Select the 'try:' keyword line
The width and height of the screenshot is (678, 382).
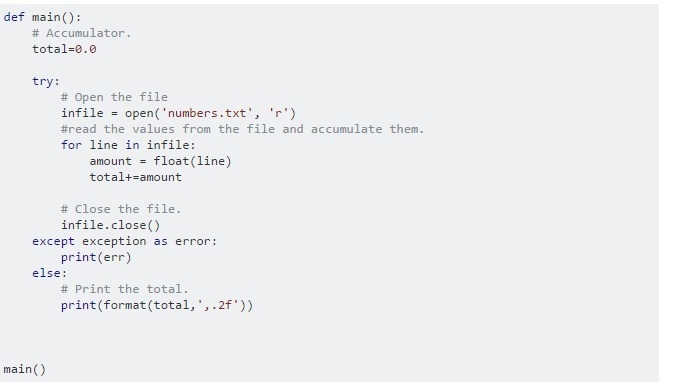point(46,81)
